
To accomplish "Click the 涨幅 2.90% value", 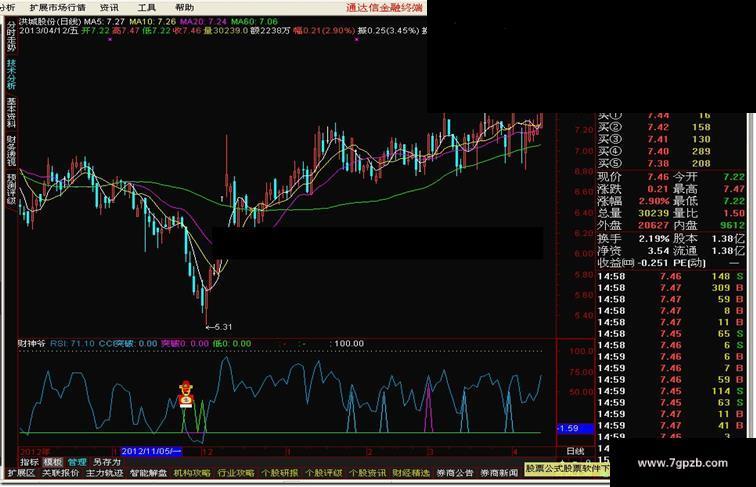I will pyautogui.click(x=654, y=201).
